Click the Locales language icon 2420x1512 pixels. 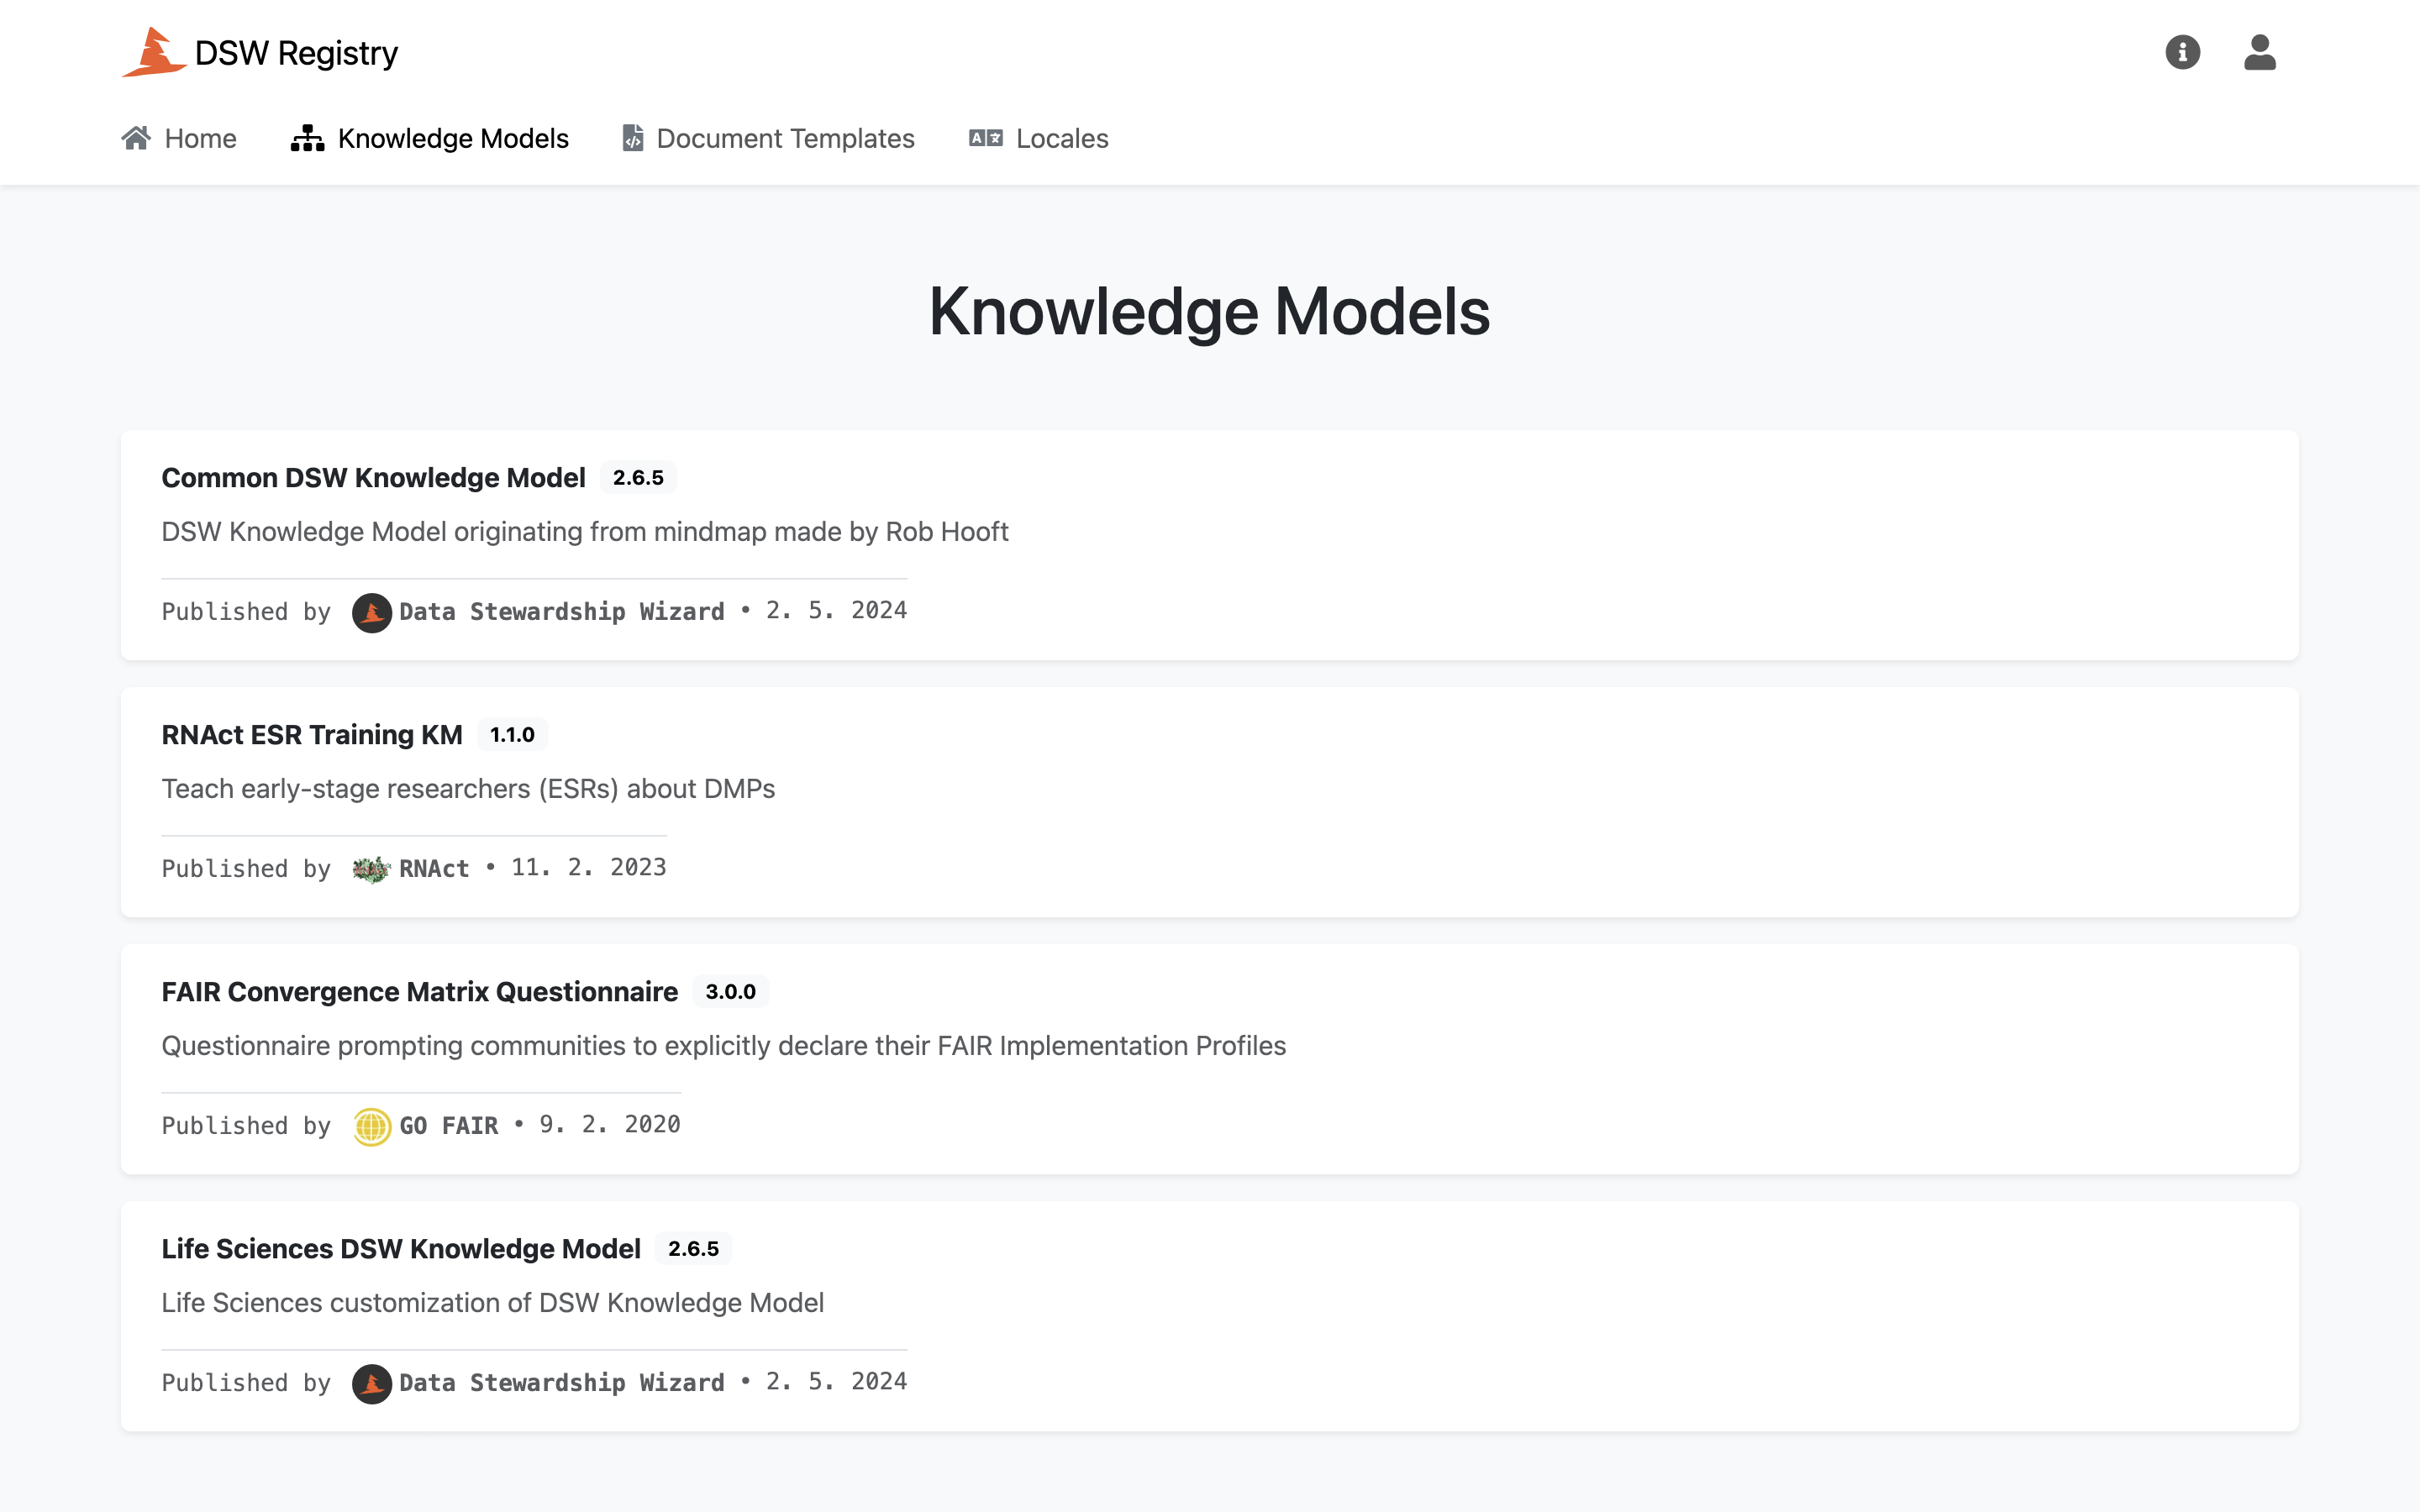[985, 138]
